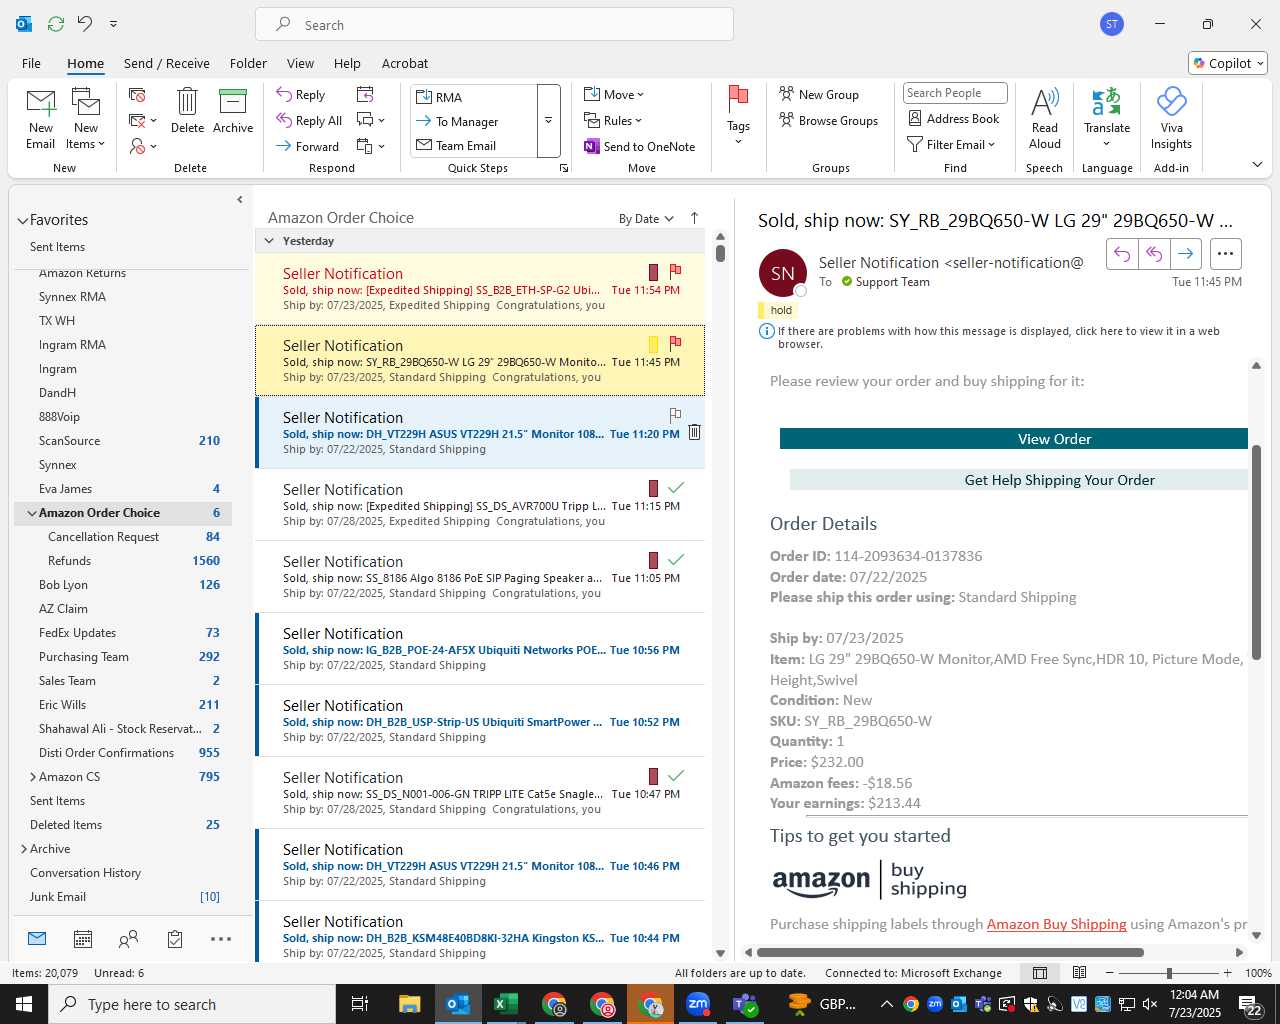Open the Move dropdown
This screenshot has width=1280, height=1024.
click(614, 95)
